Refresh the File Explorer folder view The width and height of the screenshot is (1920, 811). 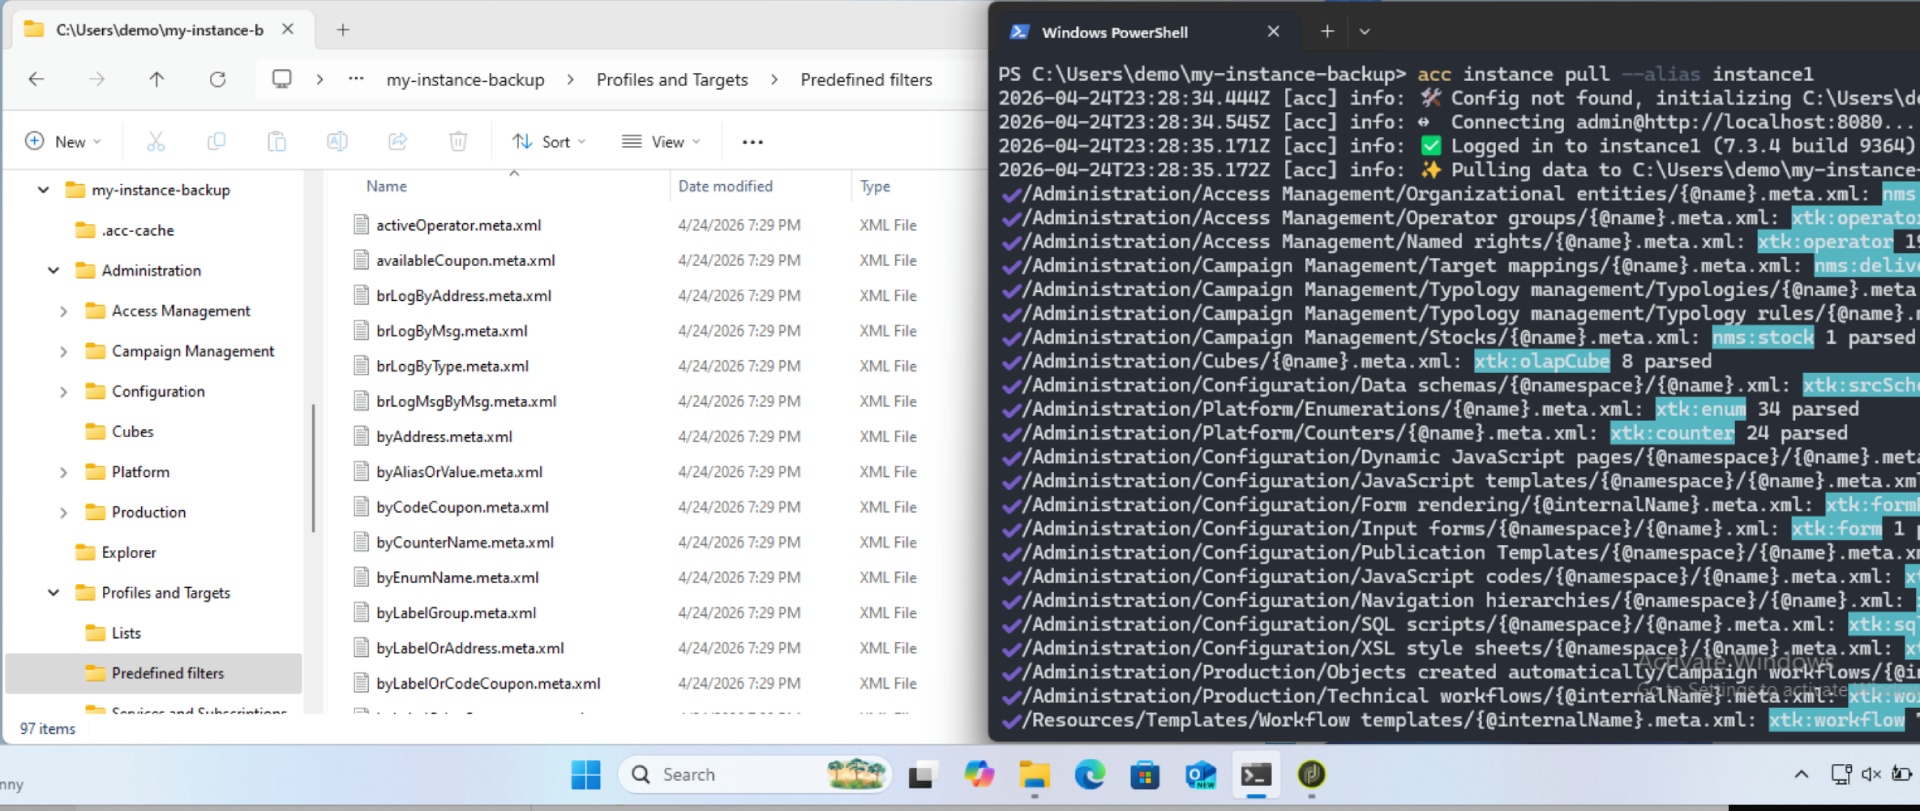coord(217,79)
